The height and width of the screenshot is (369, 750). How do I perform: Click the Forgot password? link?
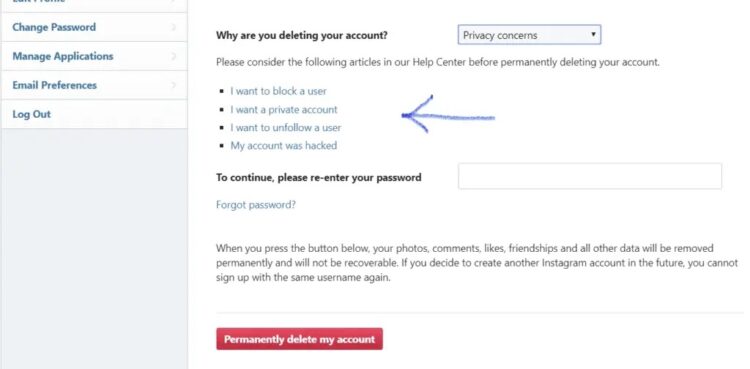coord(256,205)
